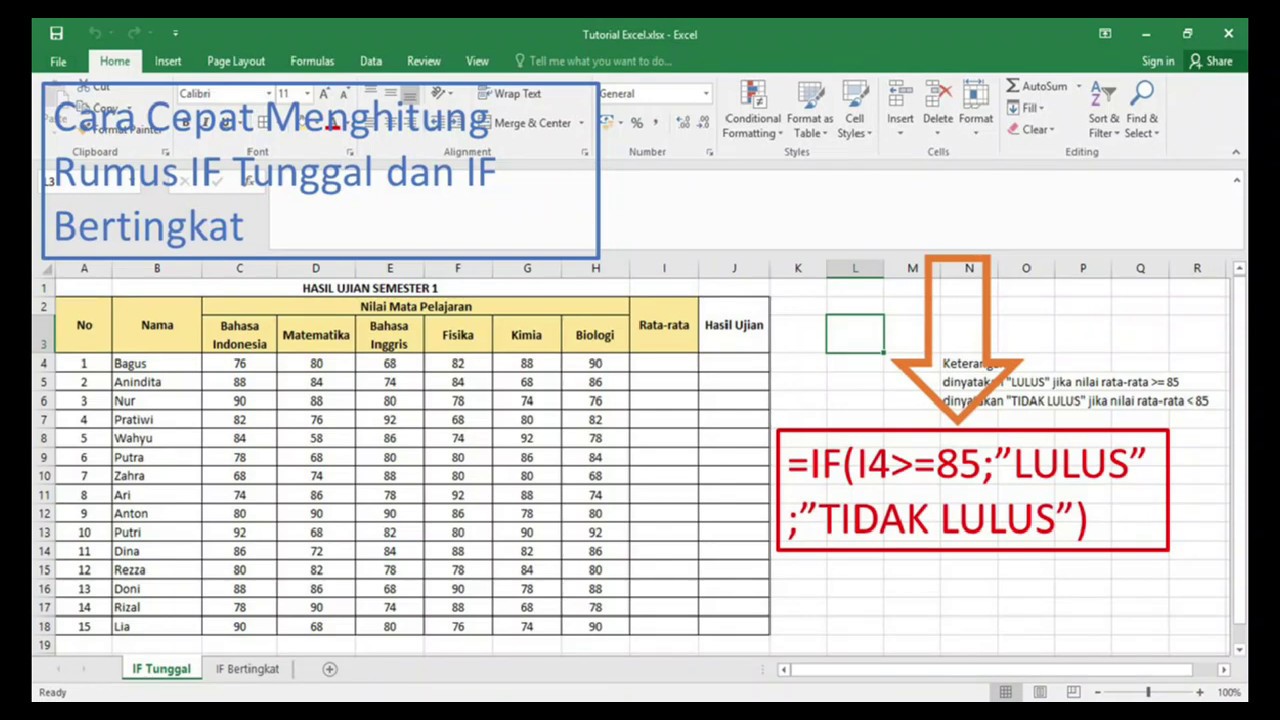Switch to the Review tab
Screen dimensions: 1280x720
click(424, 62)
